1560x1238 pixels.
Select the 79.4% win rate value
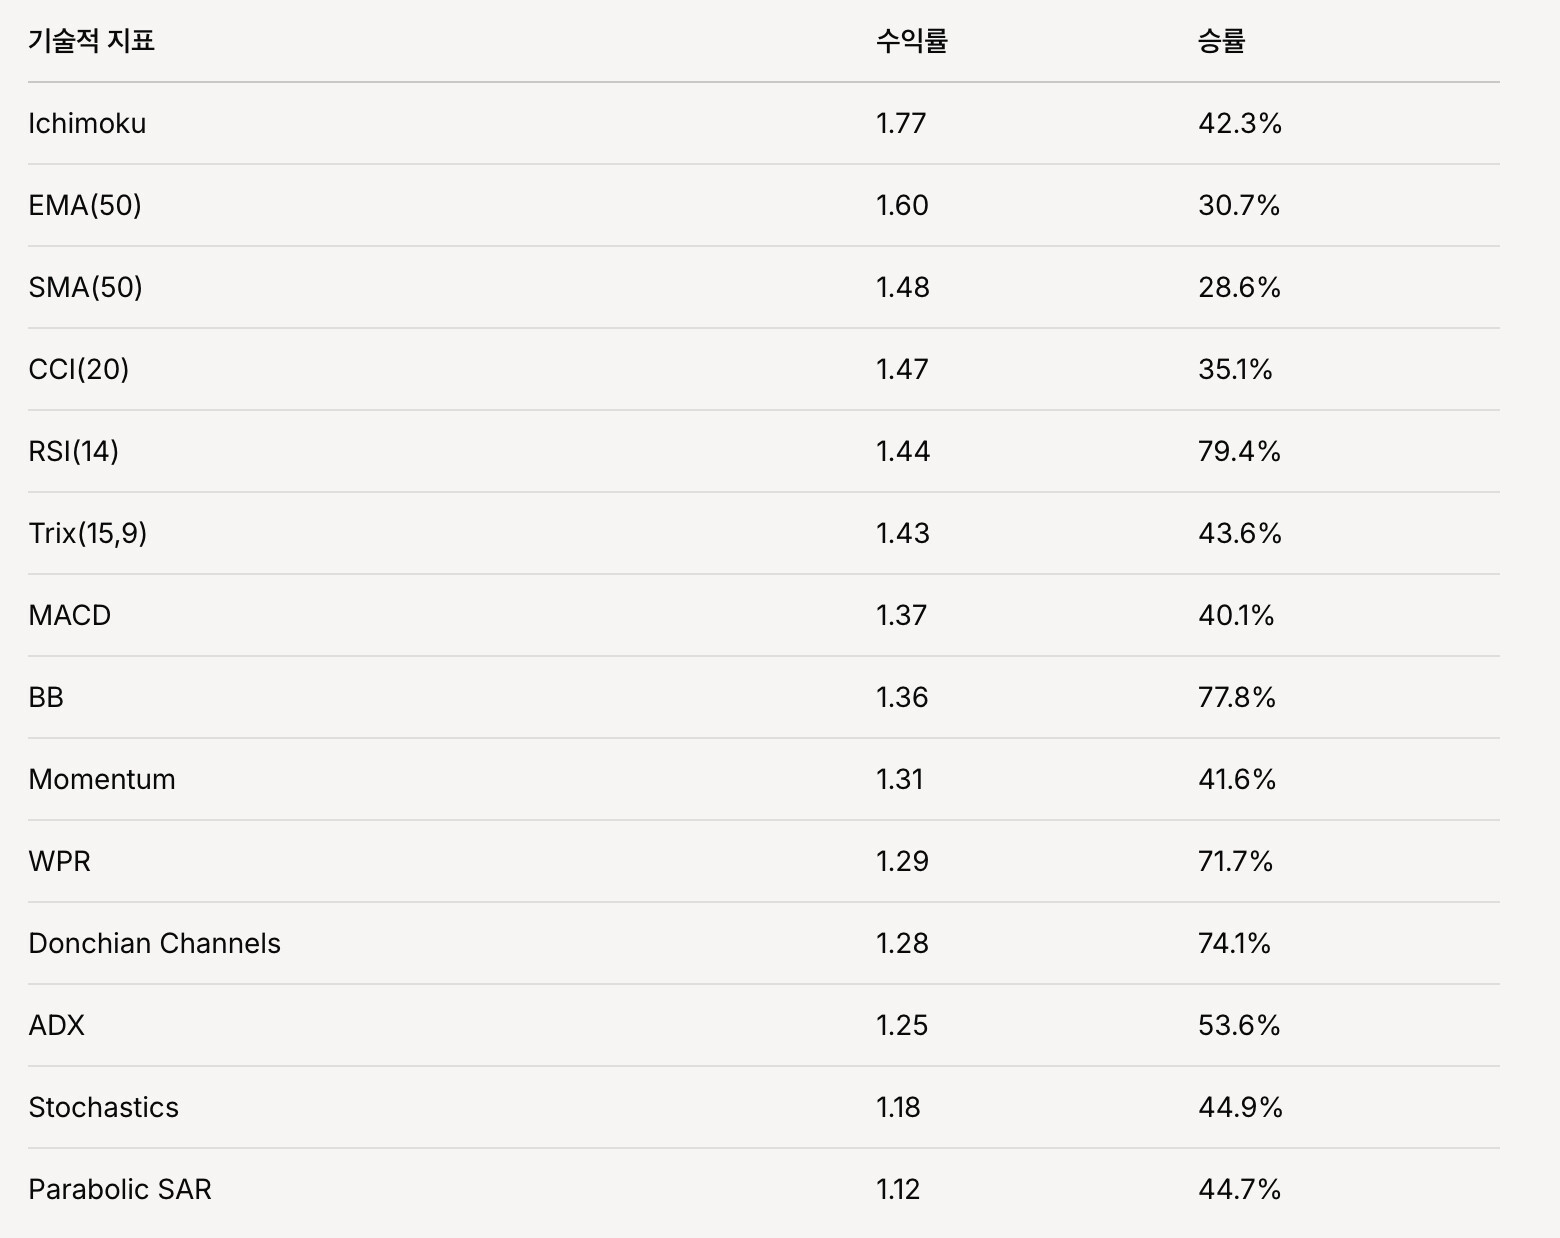[1239, 451]
